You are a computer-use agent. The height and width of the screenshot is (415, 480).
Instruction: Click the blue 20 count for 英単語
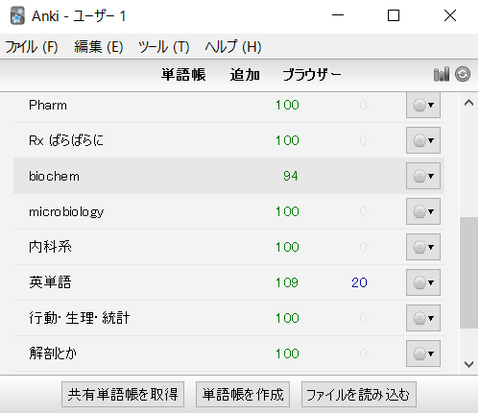point(359,283)
